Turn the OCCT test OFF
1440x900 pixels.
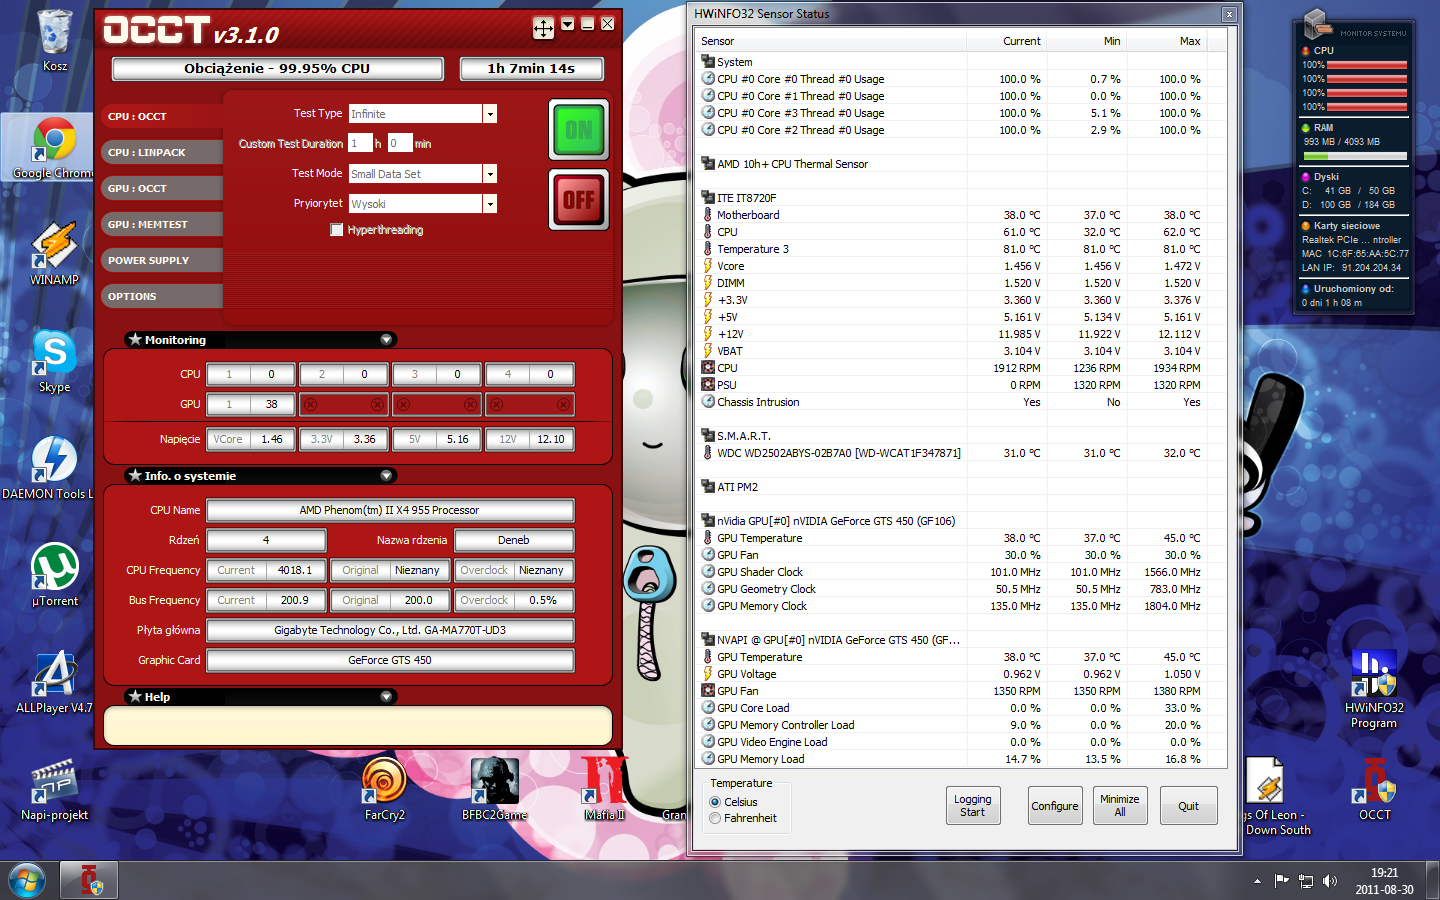579,200
